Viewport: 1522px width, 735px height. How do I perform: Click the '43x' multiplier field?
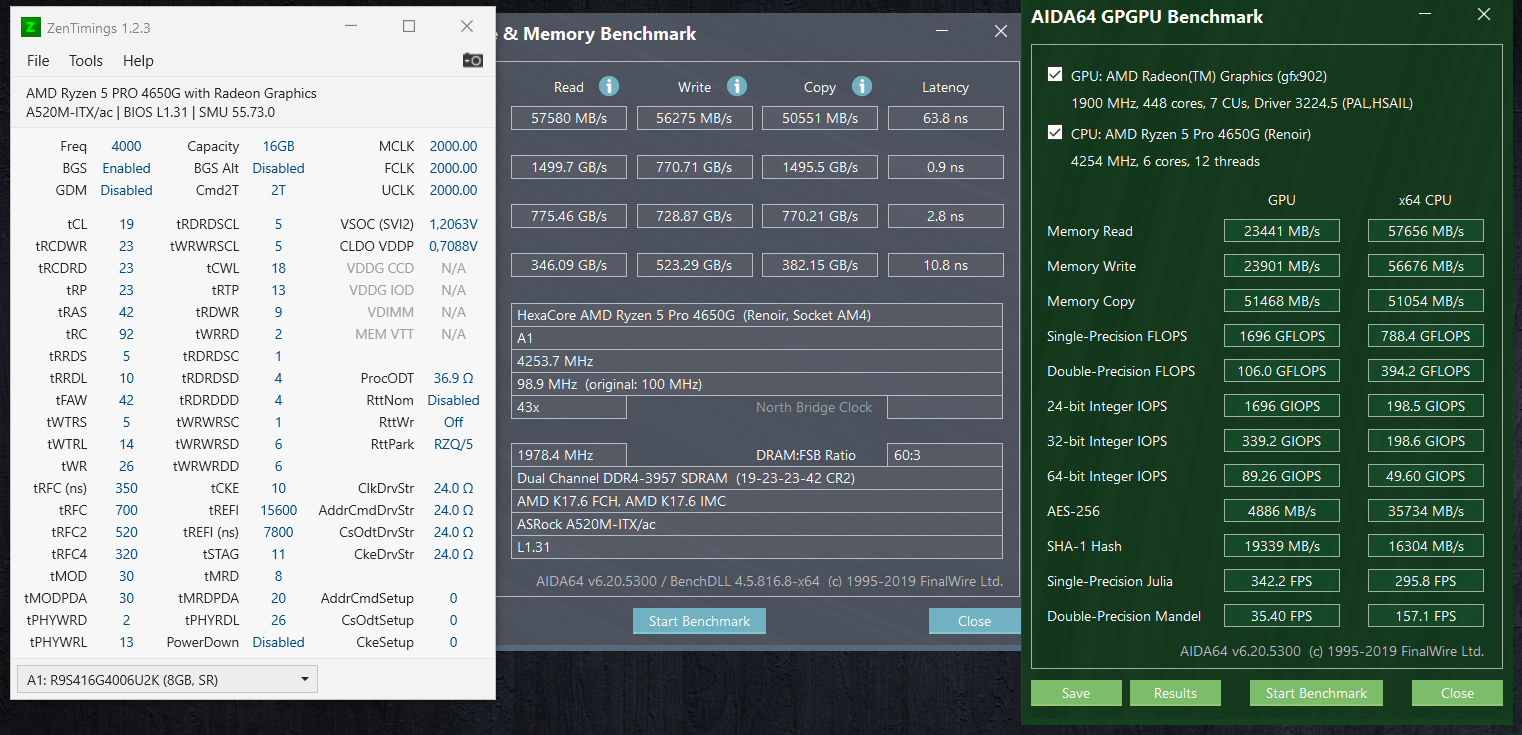(569, 407)
